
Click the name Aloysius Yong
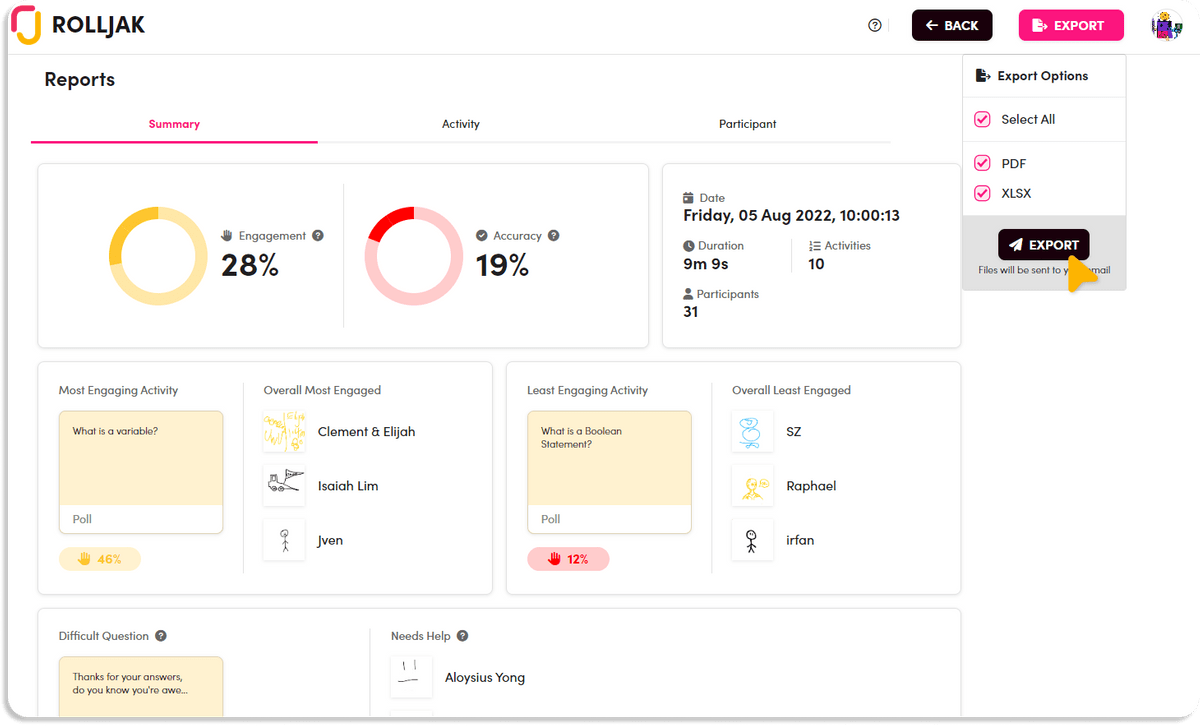pos(485,677)
